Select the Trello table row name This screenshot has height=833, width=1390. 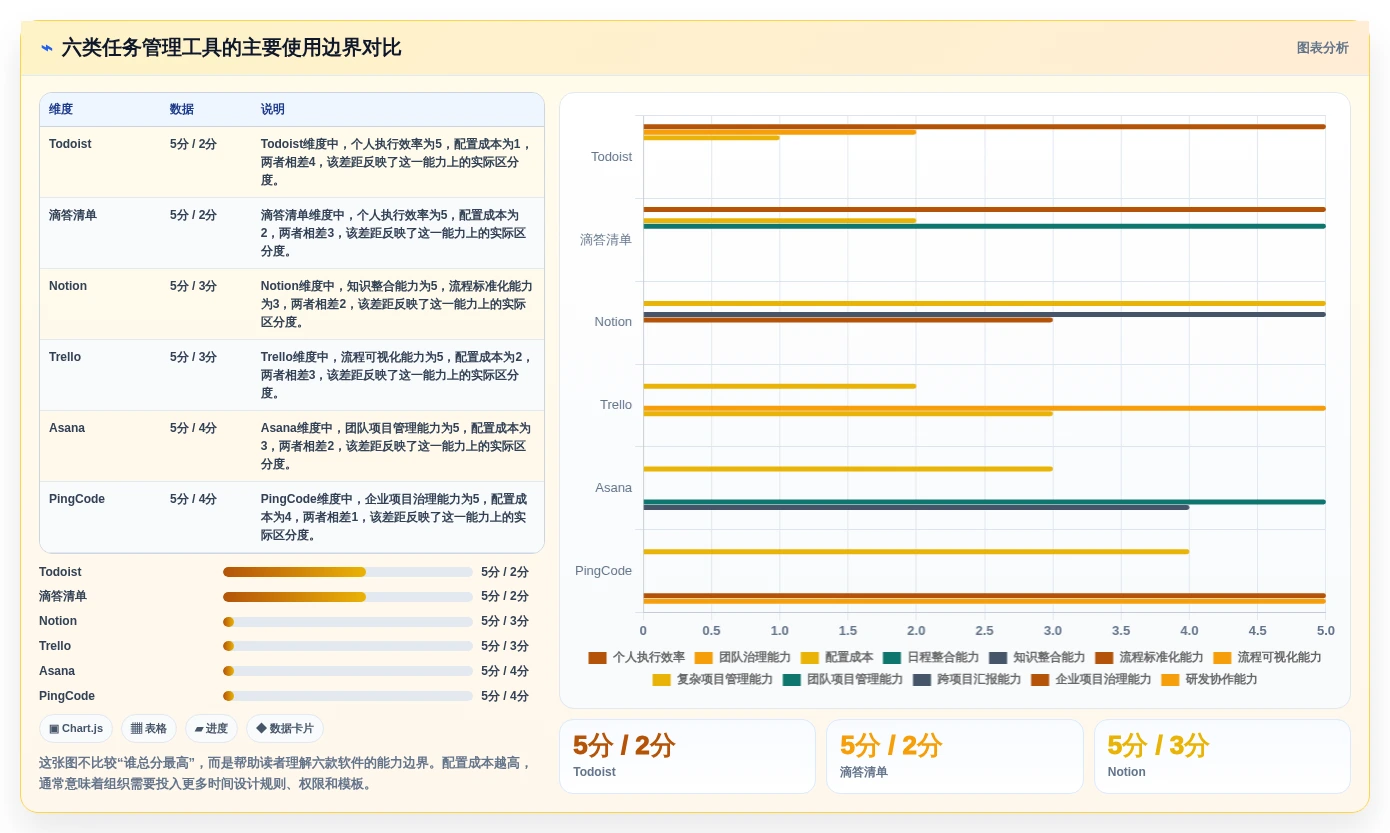point(67,357)
